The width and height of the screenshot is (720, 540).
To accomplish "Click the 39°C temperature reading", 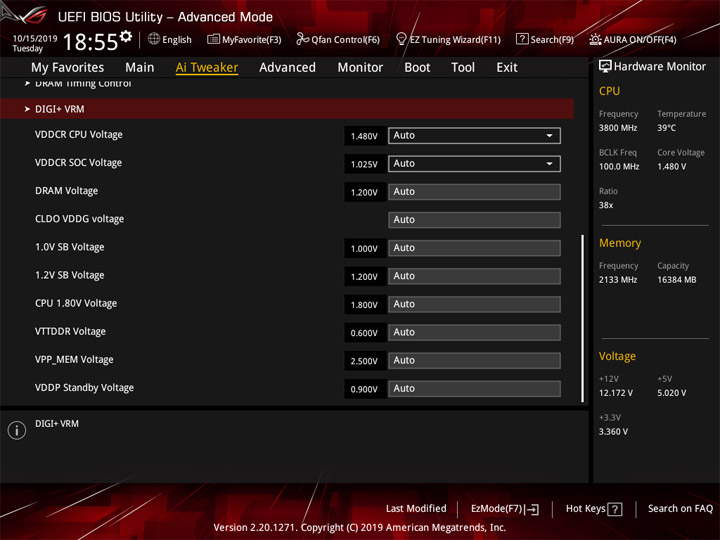I will click(666, 128).
